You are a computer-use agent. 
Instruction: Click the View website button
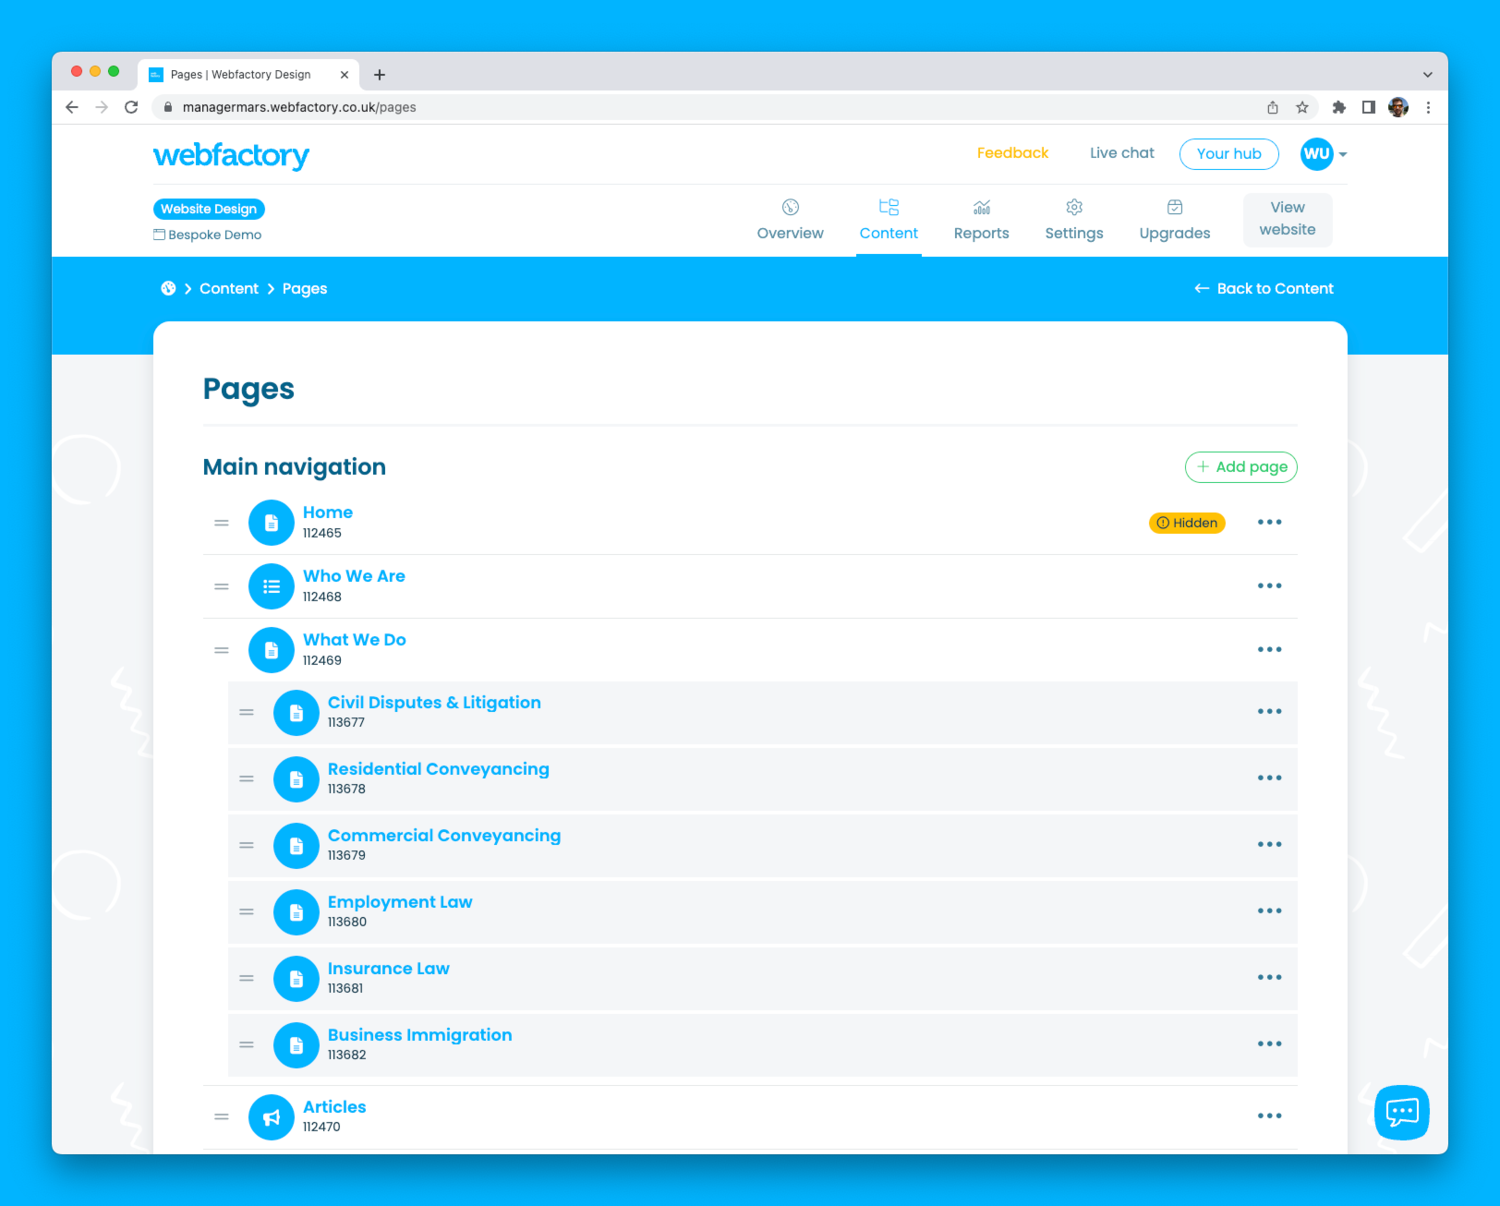pyautogui.click(x=1287, y=219)
